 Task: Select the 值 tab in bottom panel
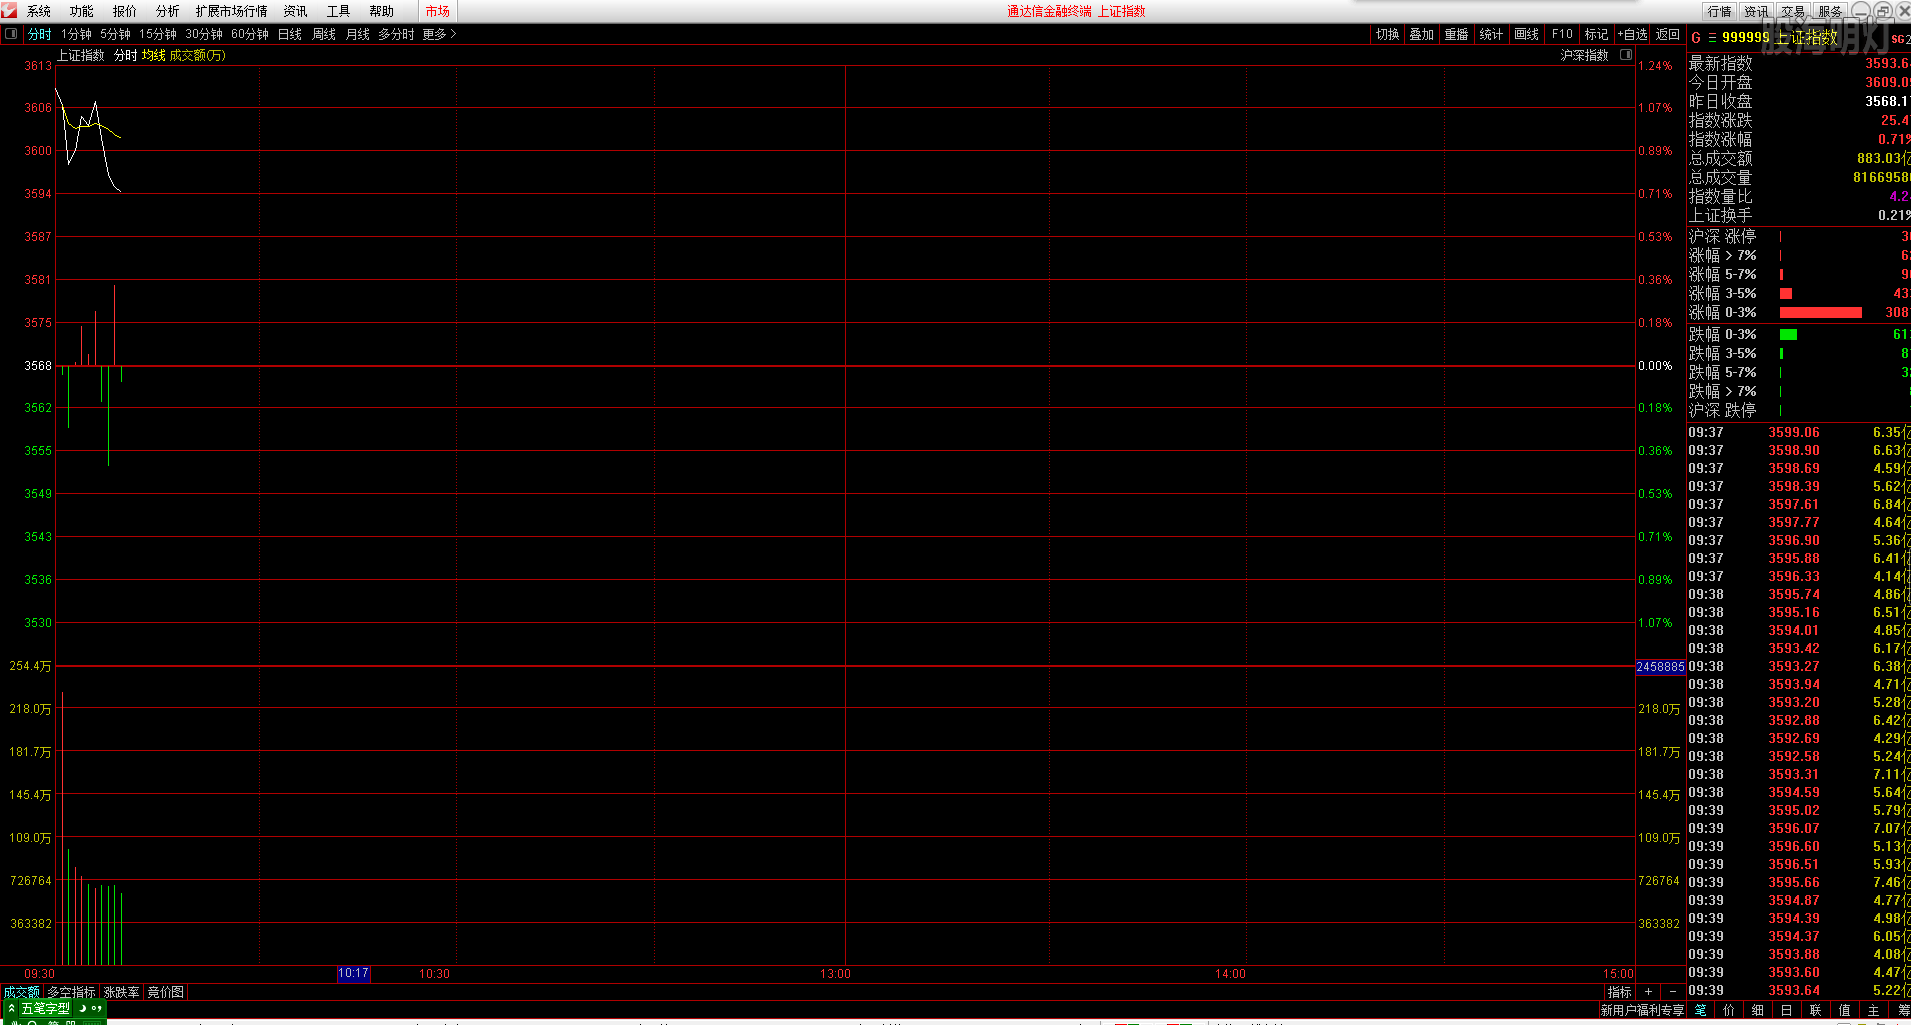(x=1844, y=1010)
